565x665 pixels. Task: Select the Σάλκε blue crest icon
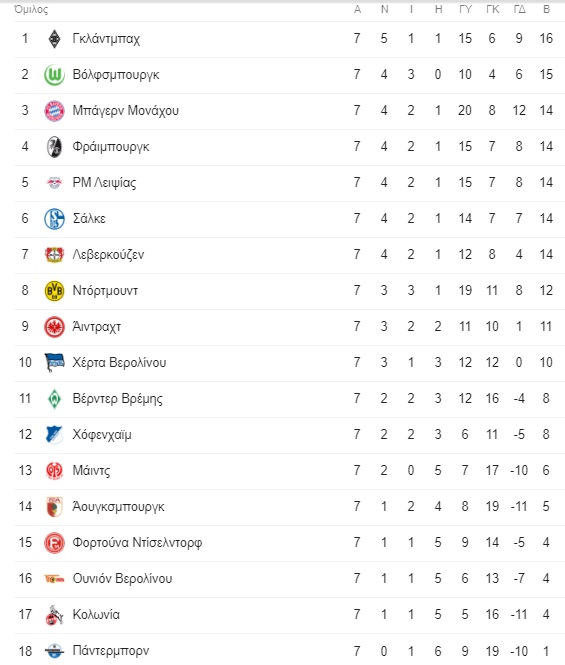(54, 219)
